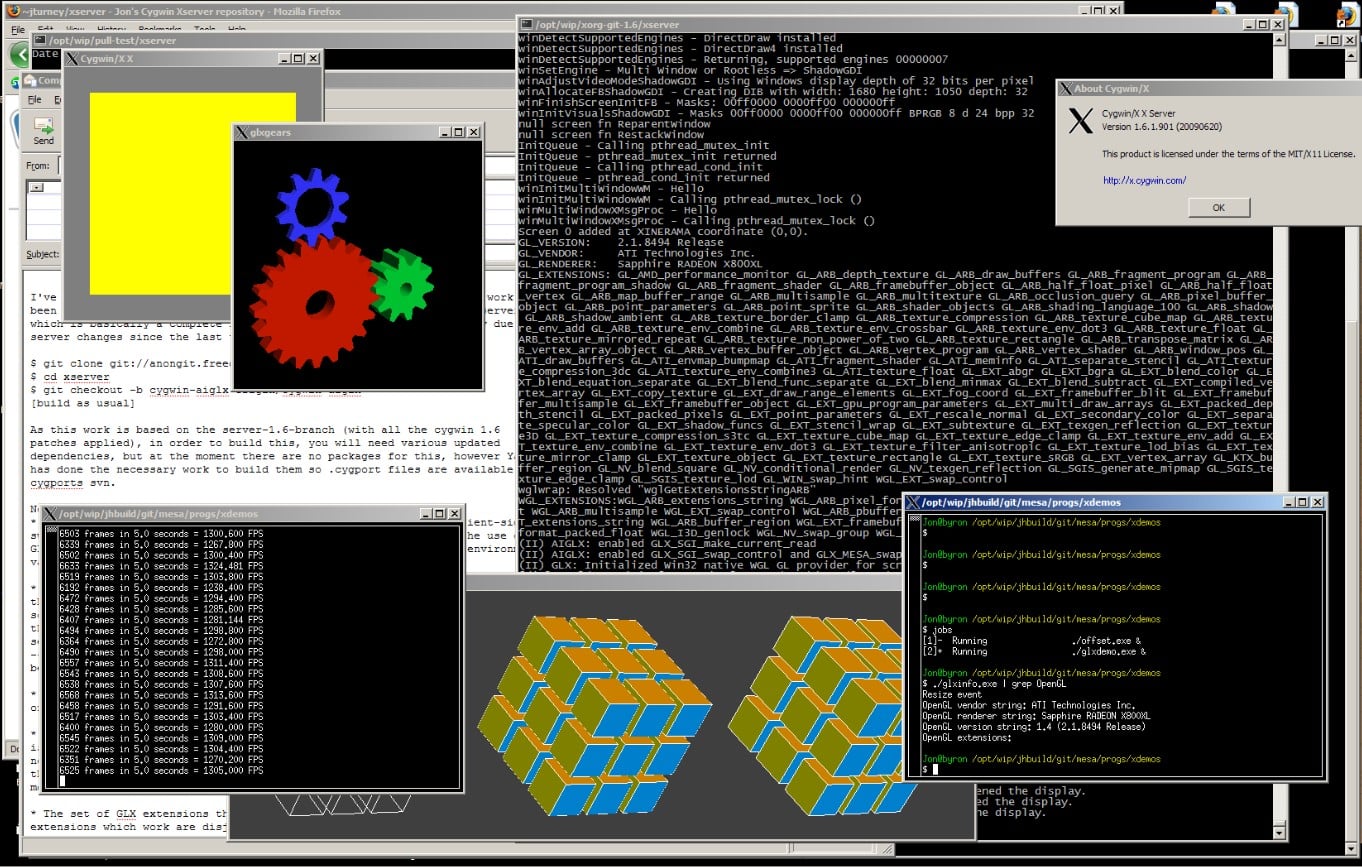Open the http://x.cygwin.com/ link
Screen dimensions: 1362x867
coord(1144,181)
